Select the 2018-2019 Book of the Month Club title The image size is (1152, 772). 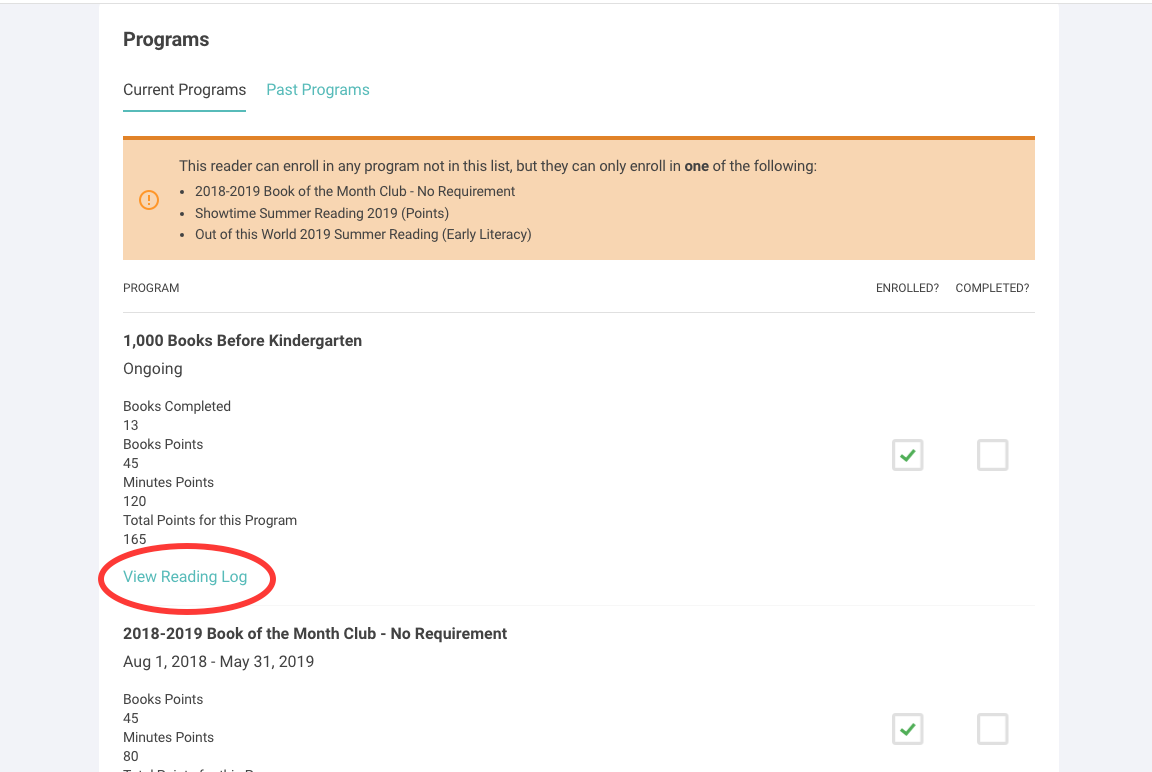[x=315, y=634]
